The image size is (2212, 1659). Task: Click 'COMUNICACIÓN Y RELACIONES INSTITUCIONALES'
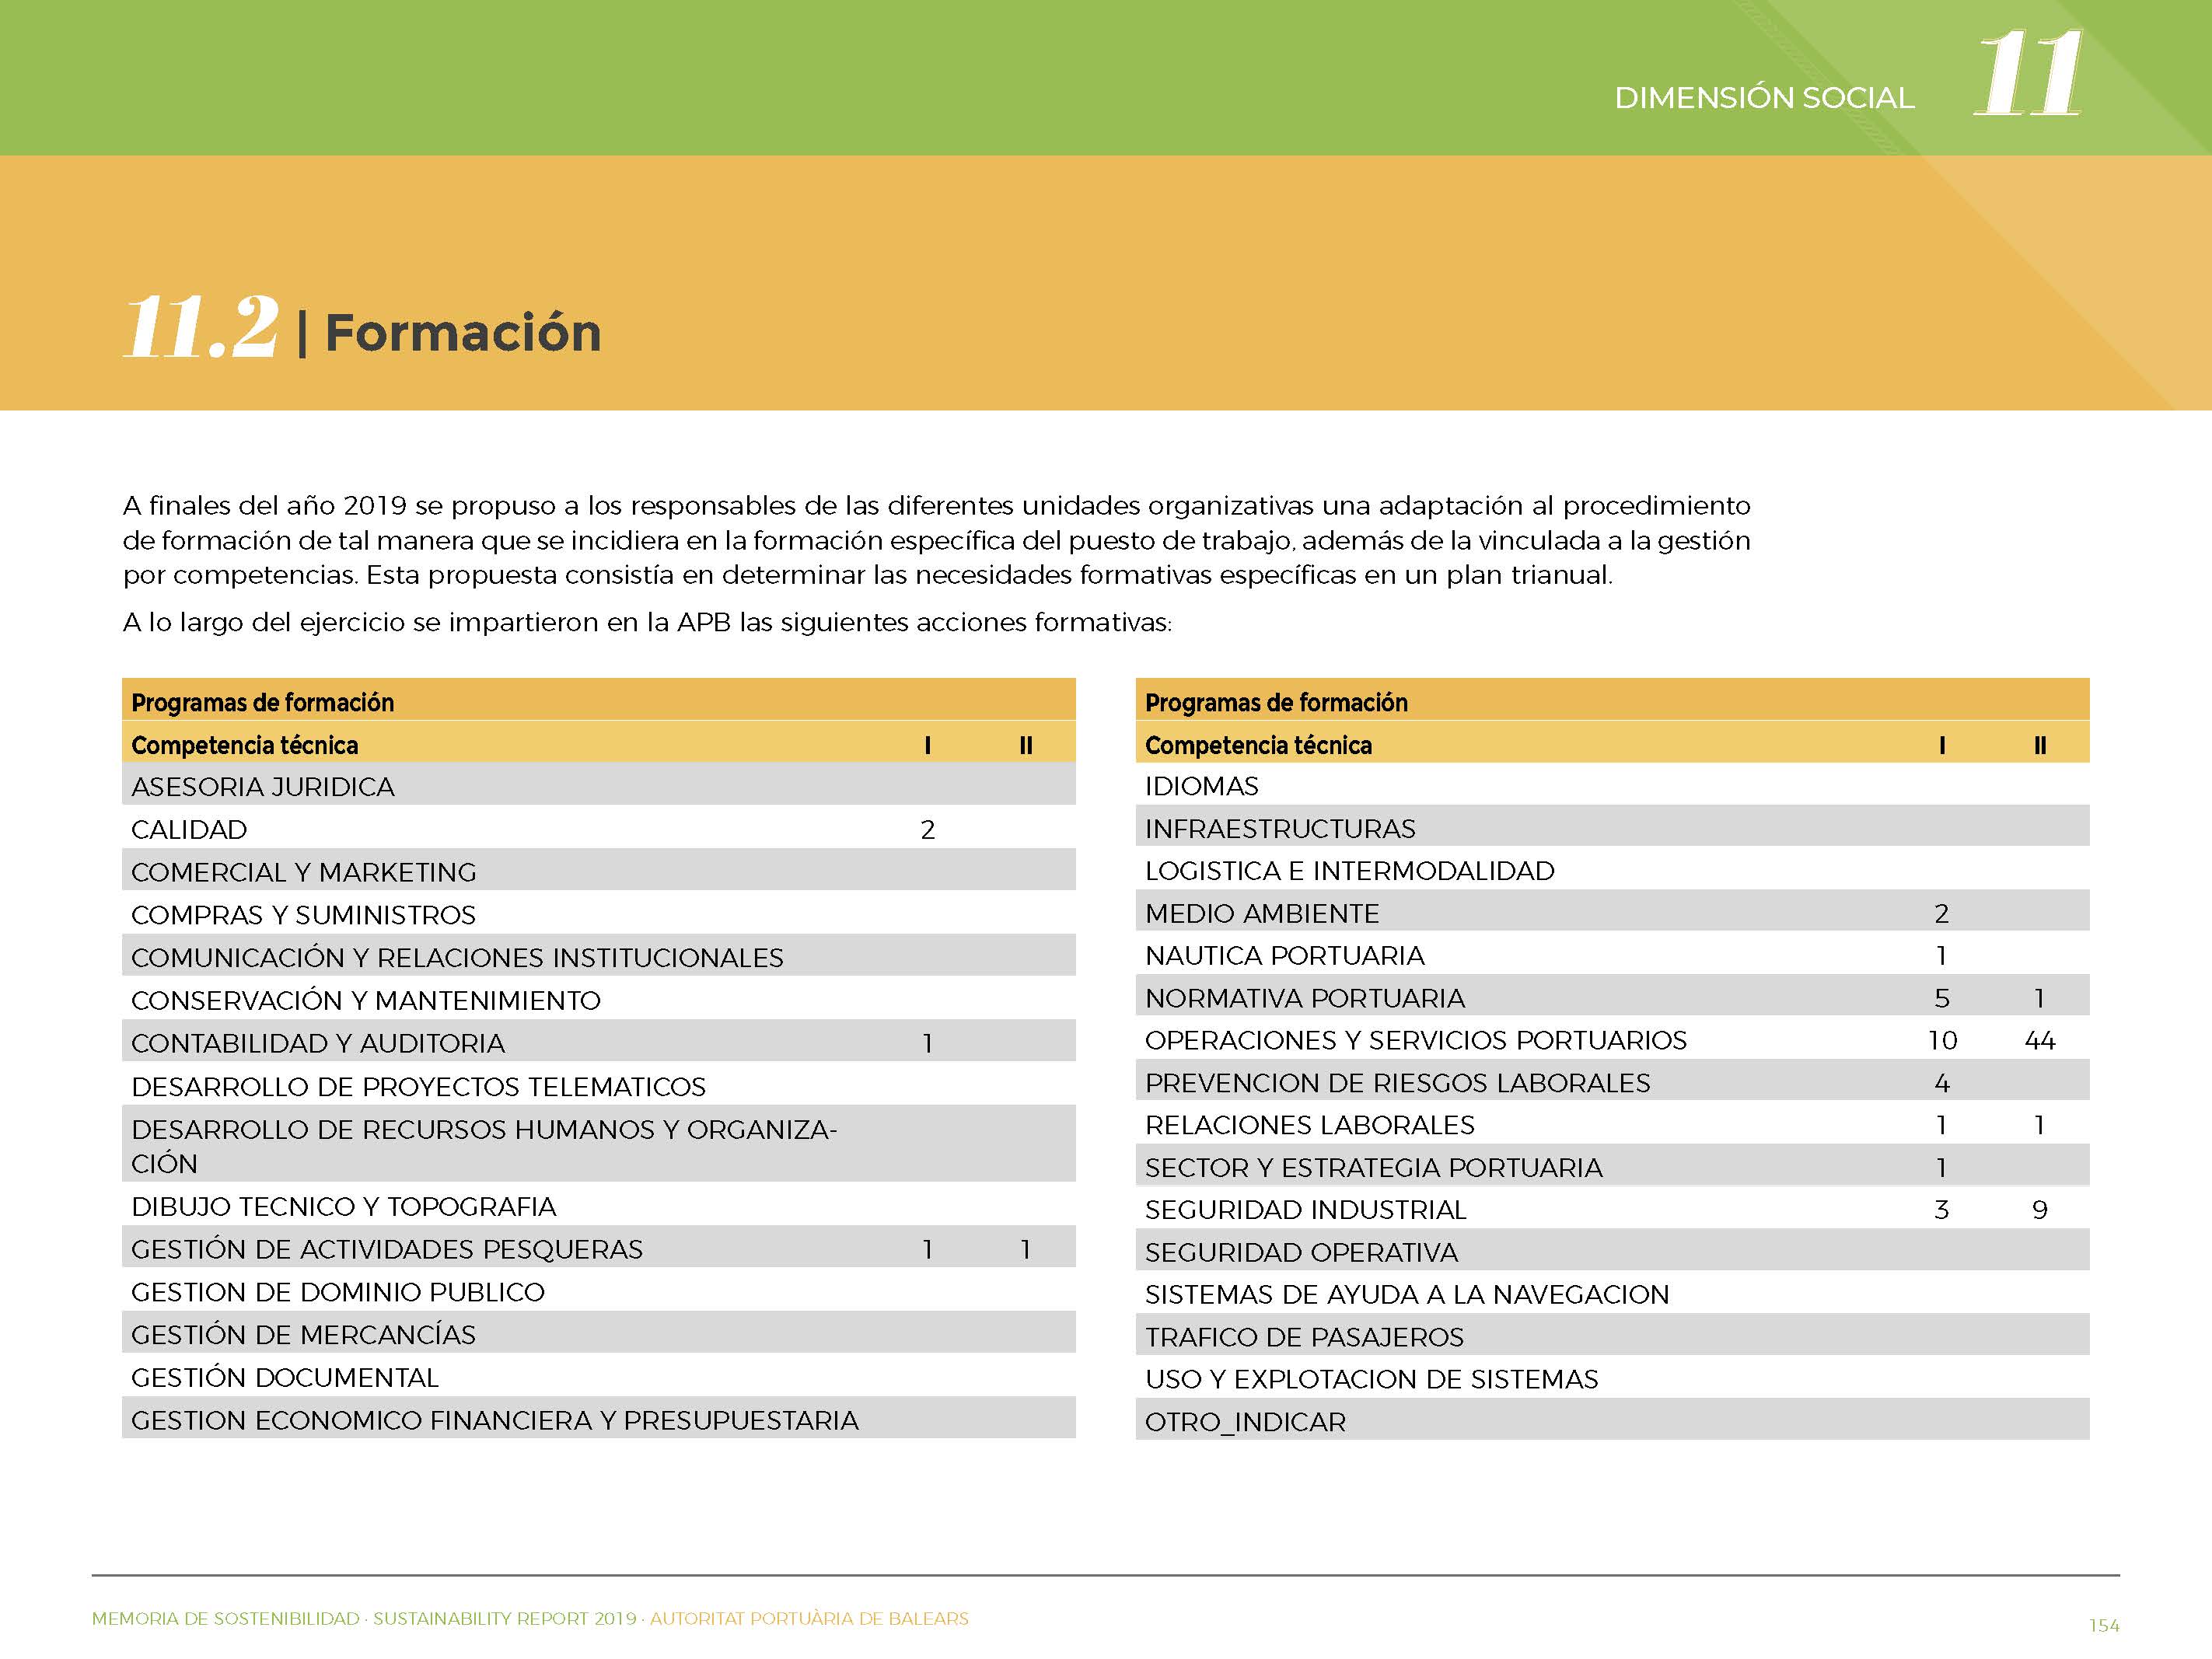[x=457, y=957]
